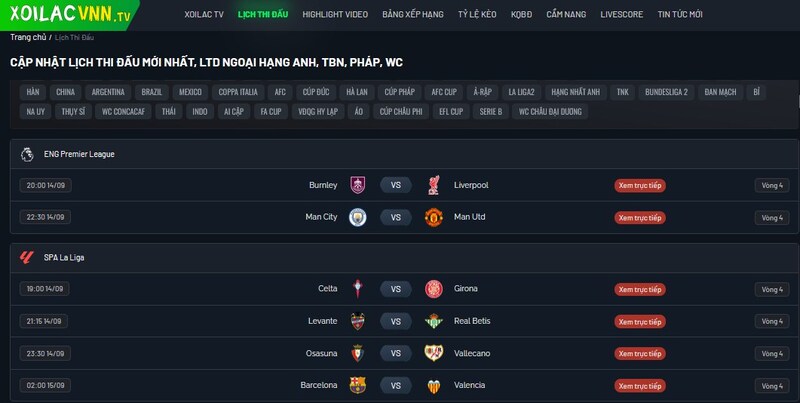Open the XOILACVNN.TV site logo
The height and width of the screenshot is (403, 800).
pyautogui.click(x=70, y=14)
